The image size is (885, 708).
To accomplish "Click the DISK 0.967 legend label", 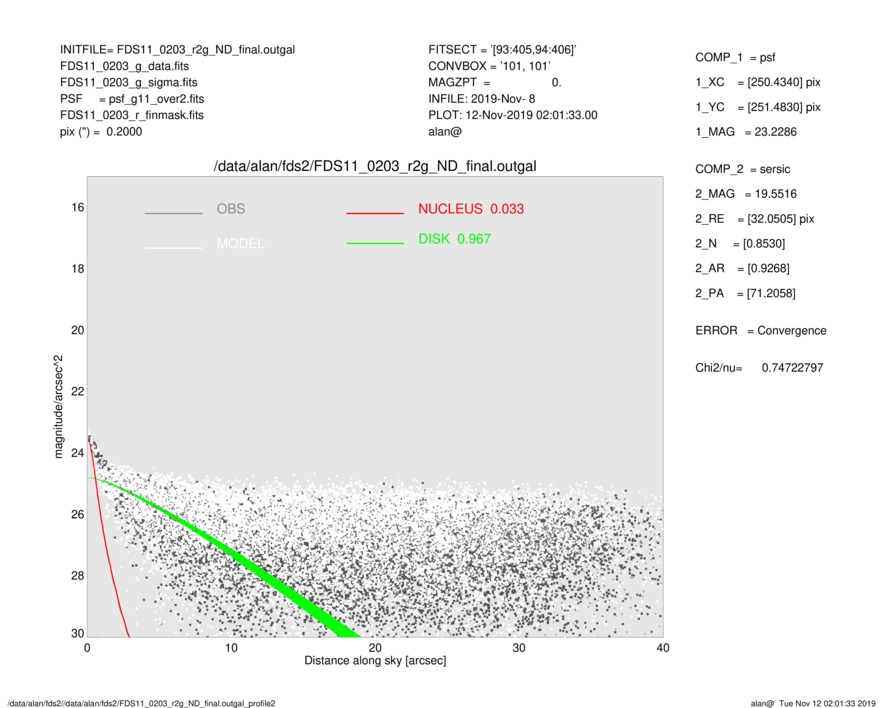I will [454, 239].
